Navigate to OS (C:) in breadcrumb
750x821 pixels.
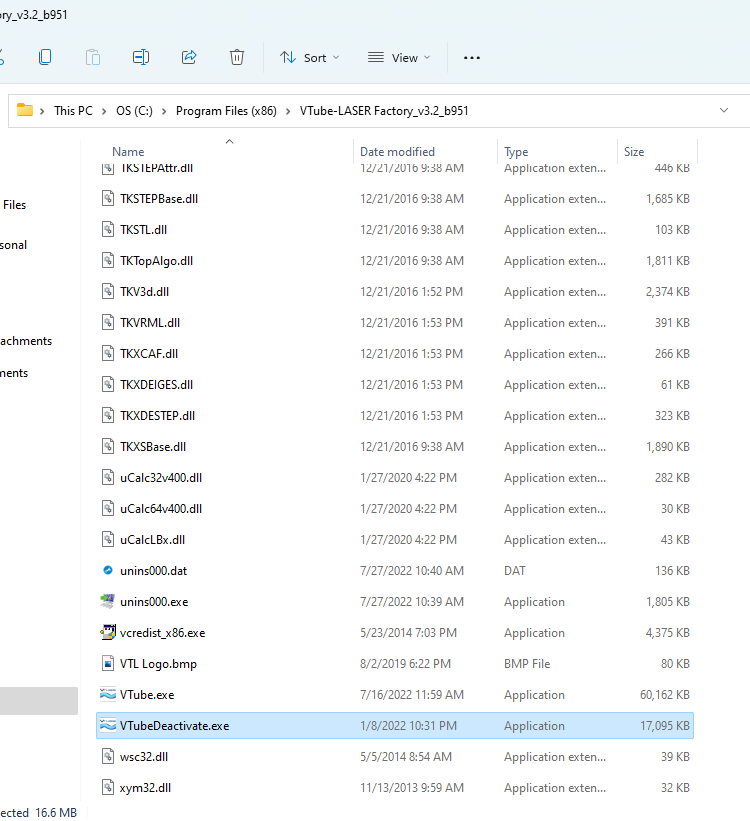point(137,111)
